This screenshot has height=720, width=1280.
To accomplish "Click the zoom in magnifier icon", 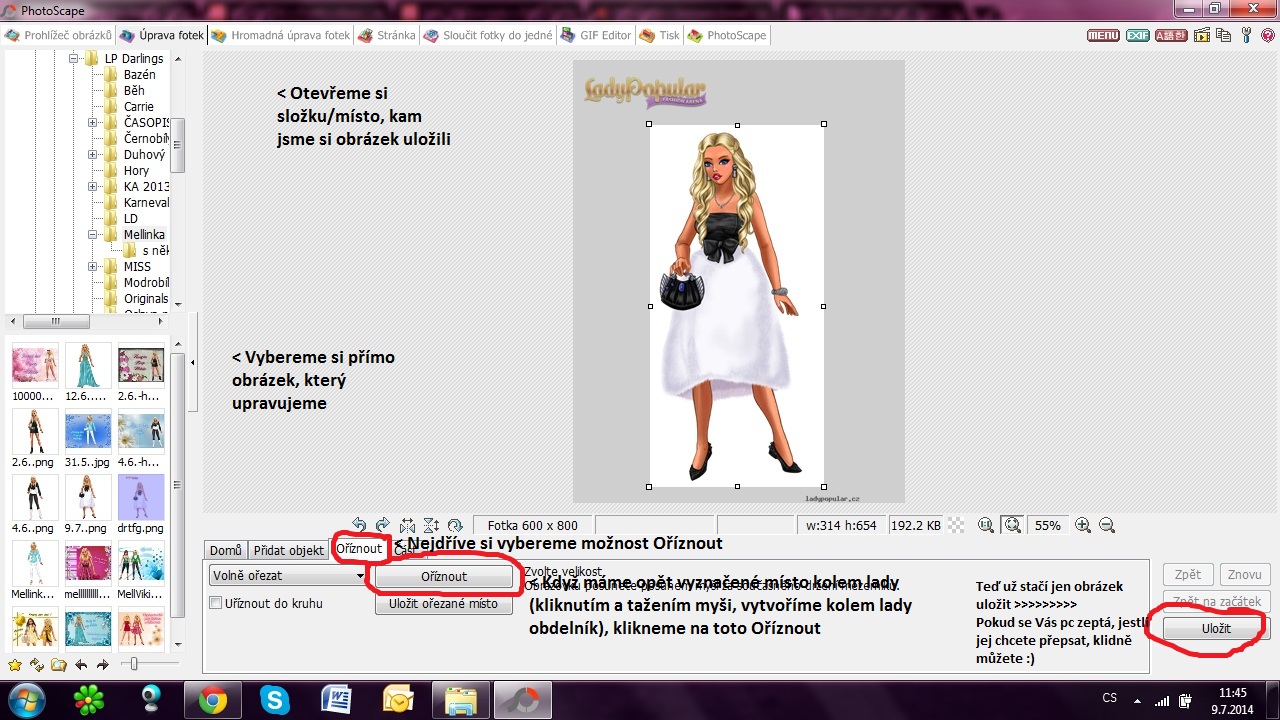I will coord(1083,525).
